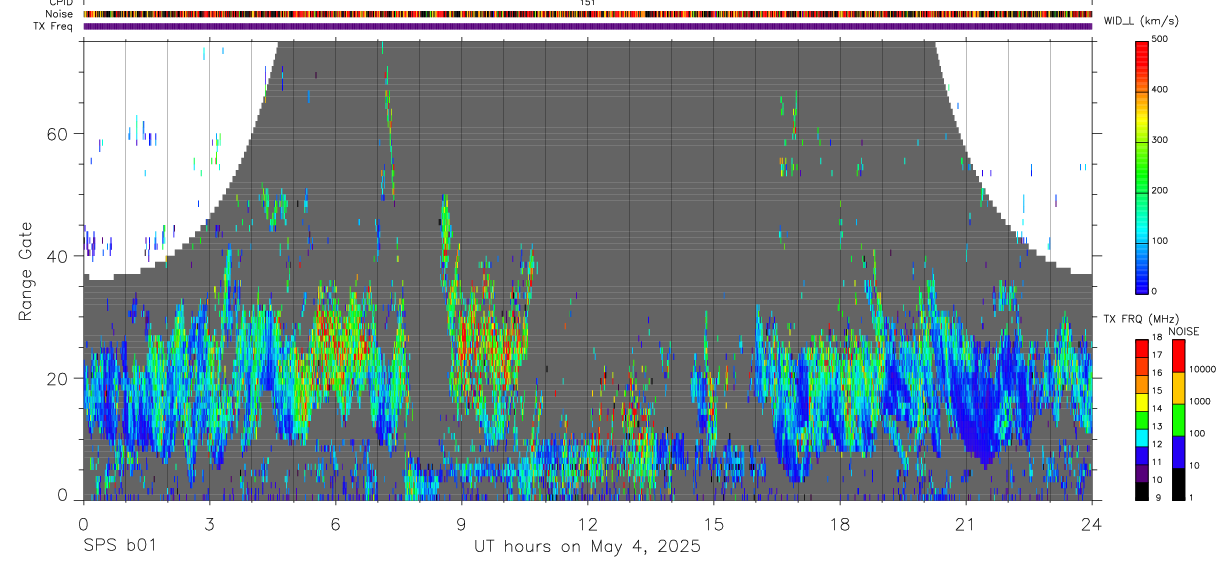Click the 300 tick on width colorbar

click(1160, 140)
